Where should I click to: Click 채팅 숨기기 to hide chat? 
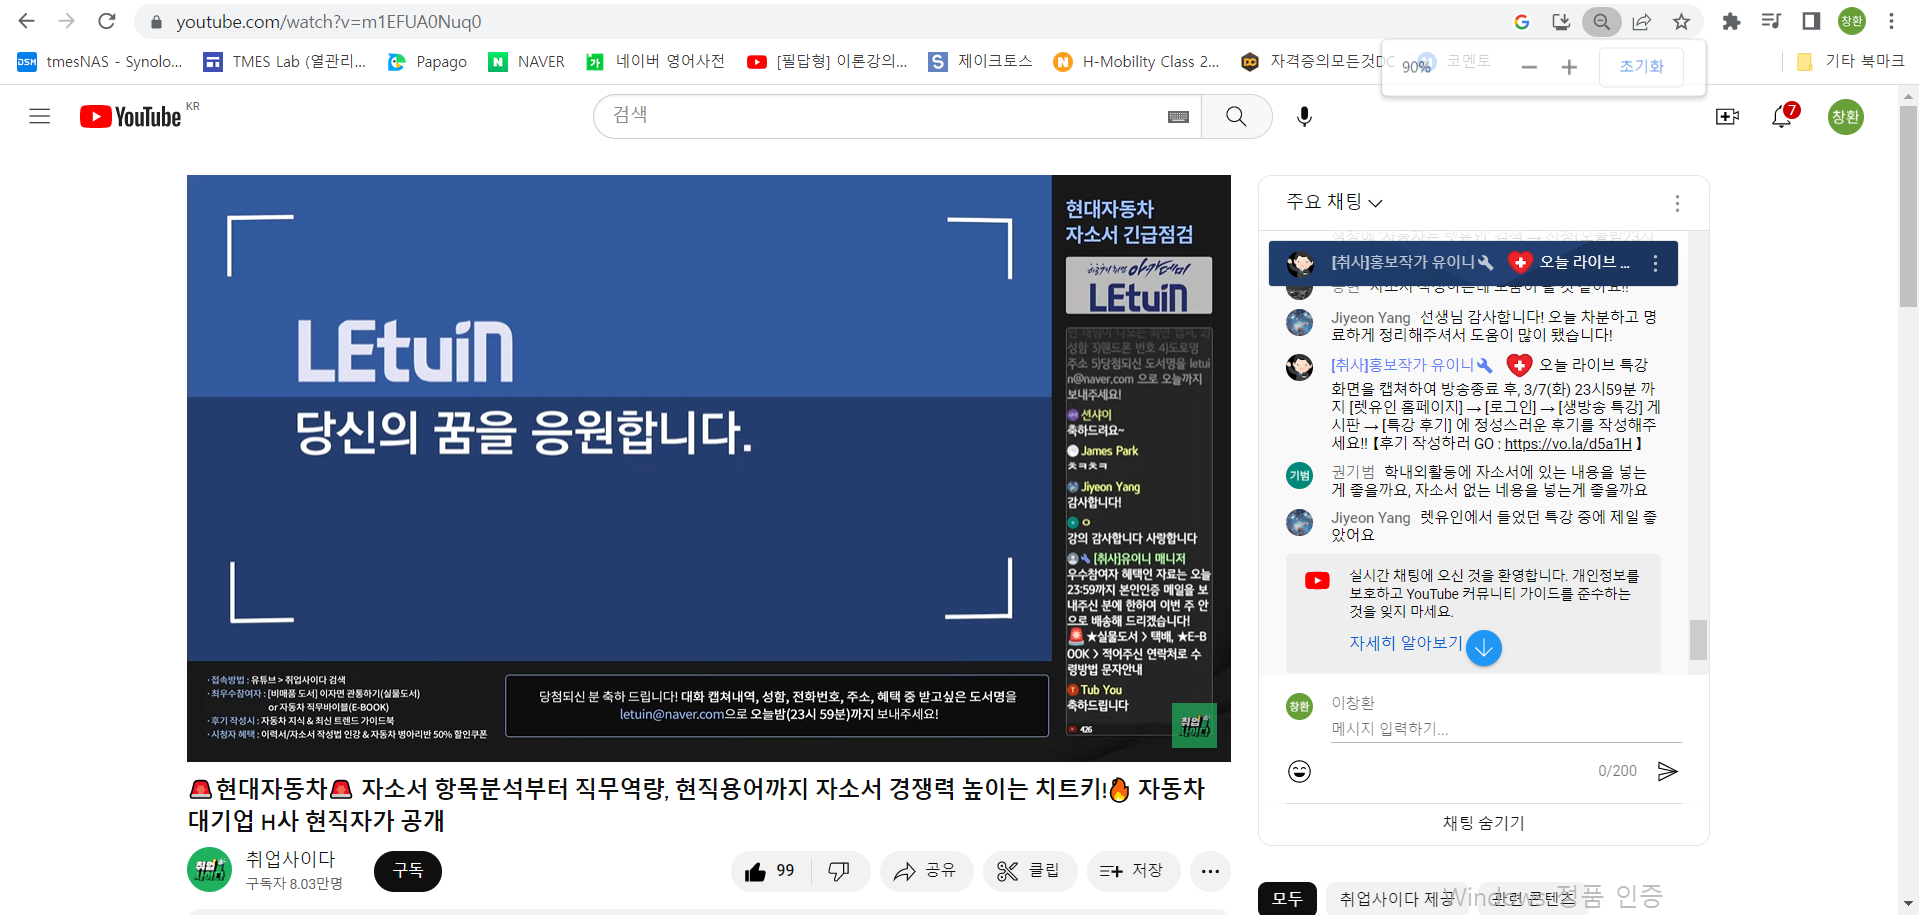(x=1483, y=823)
